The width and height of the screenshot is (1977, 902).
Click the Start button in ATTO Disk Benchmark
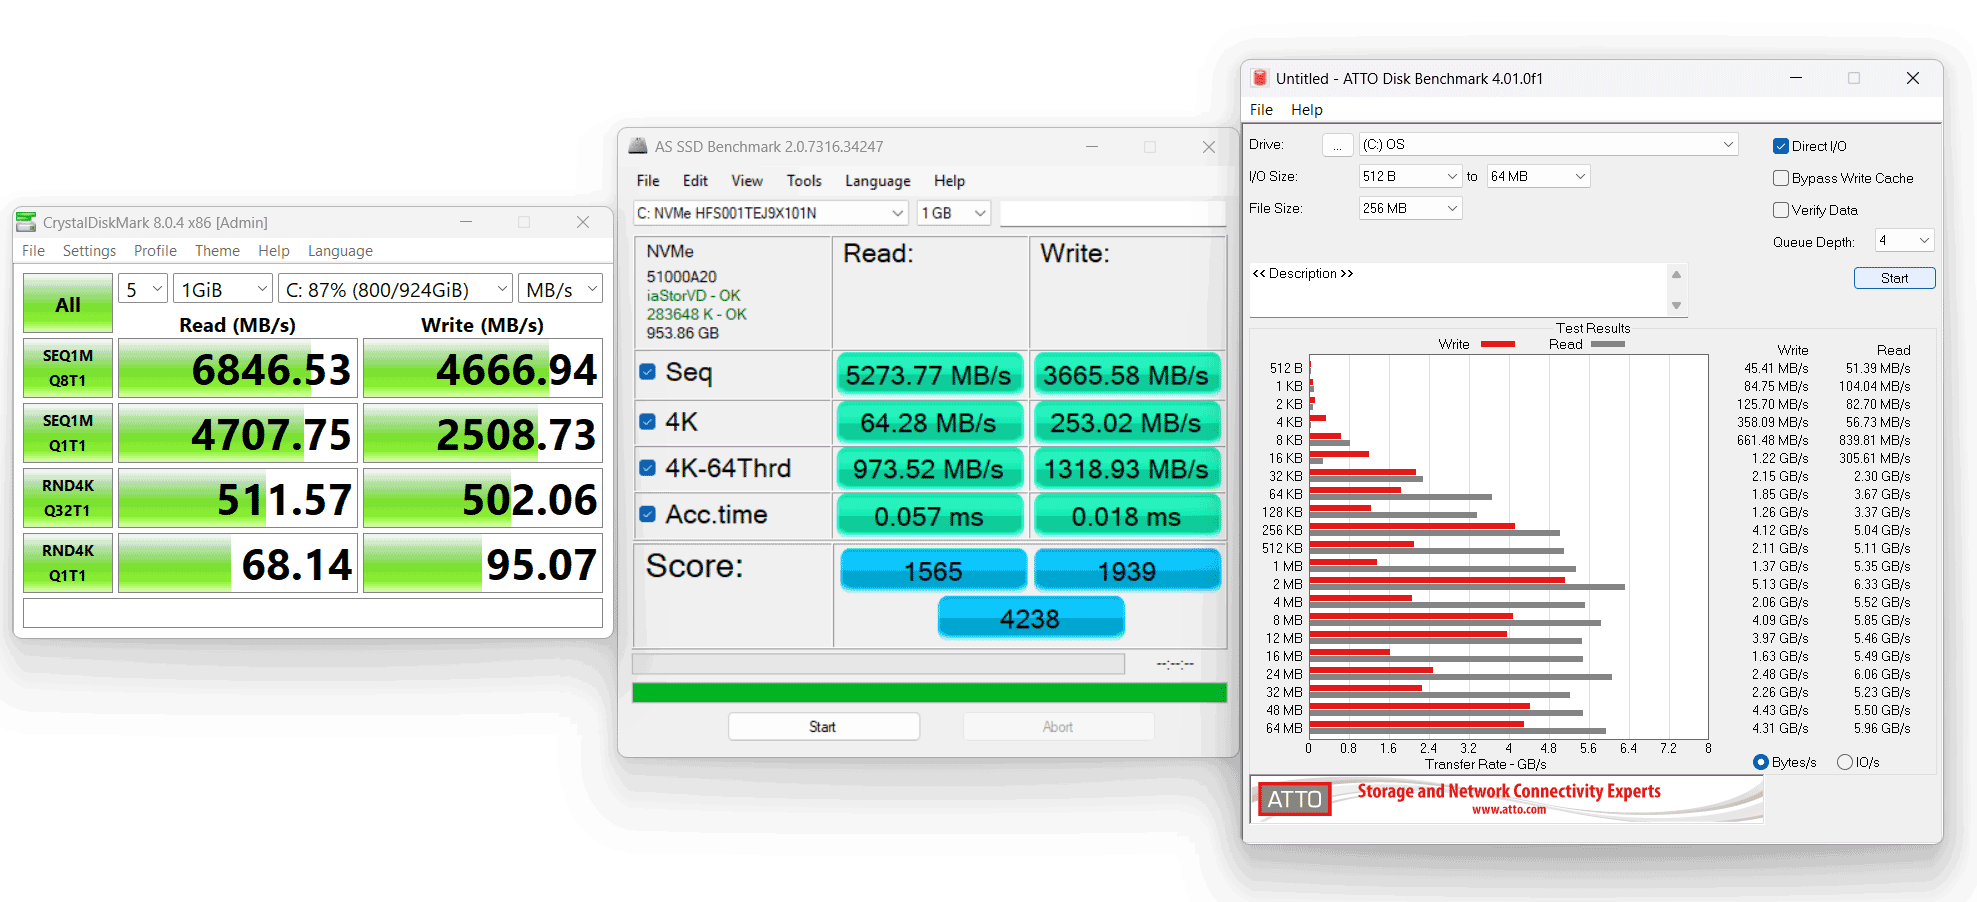click(1894, 278)
